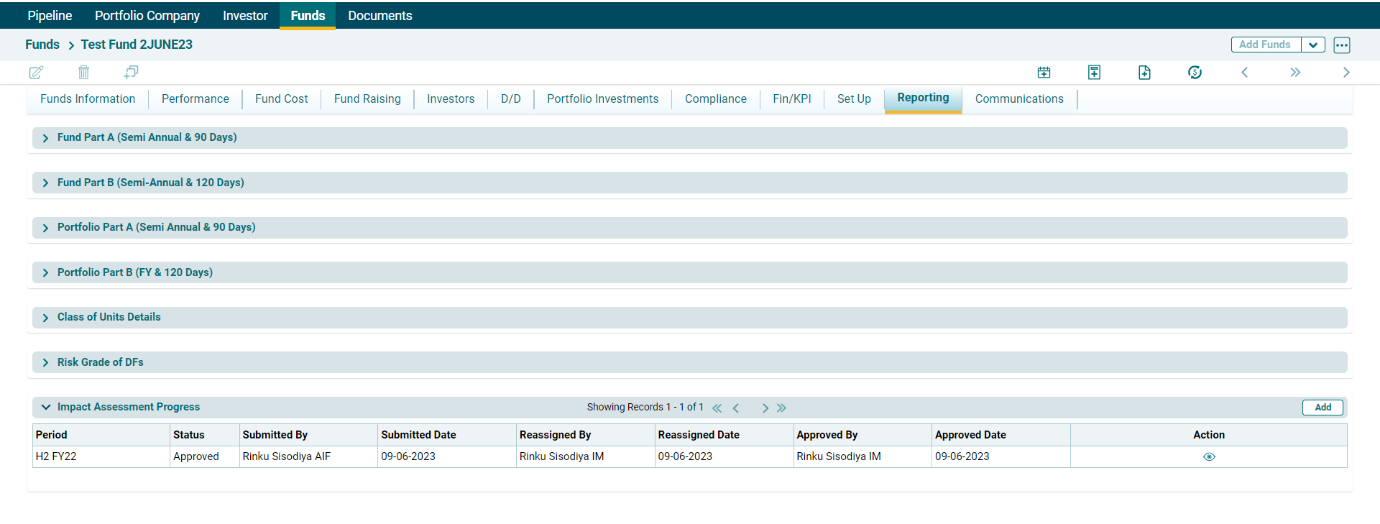The height and width of the screenshot is (524, 1380).
Task: Click the Funds breadcrumb link
Action: click(x=42, y=45)
